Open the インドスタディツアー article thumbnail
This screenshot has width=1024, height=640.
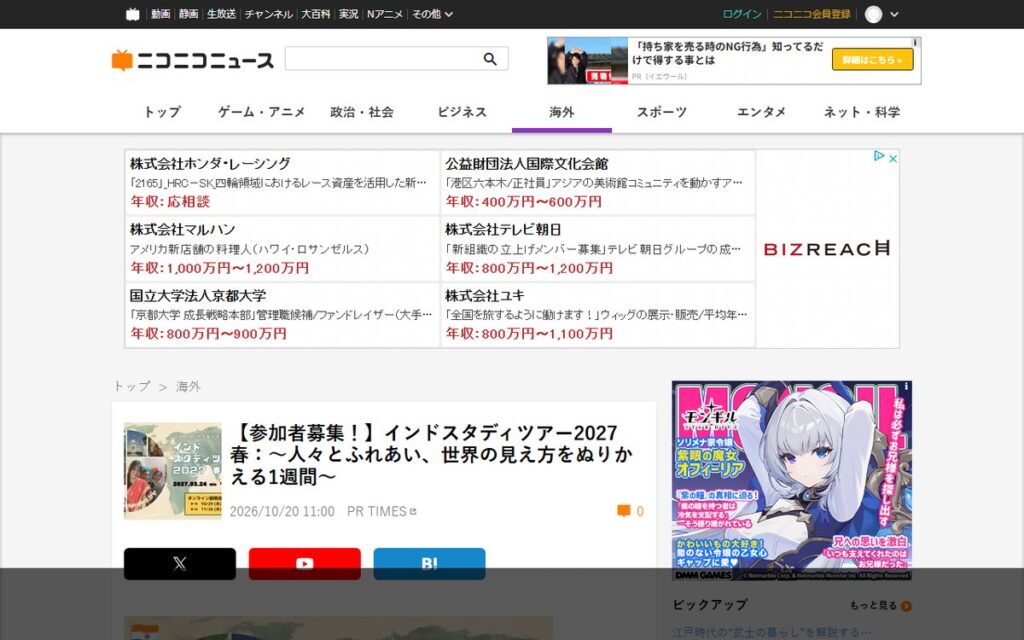173,471
